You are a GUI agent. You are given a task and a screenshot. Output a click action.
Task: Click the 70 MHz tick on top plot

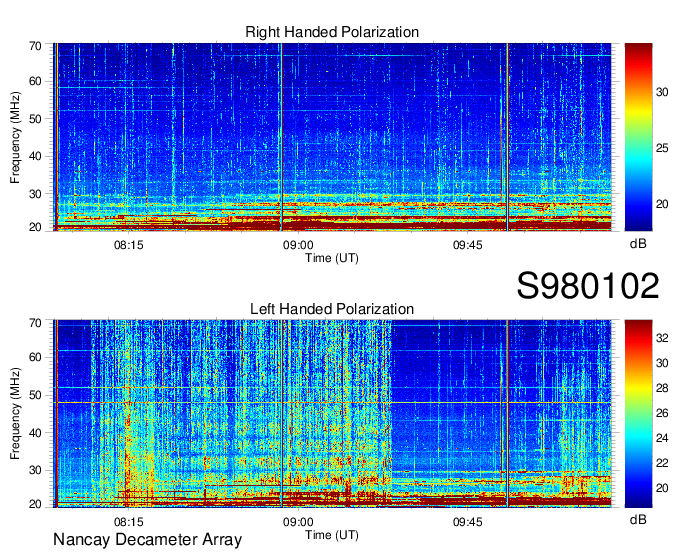tap(35, 46)
